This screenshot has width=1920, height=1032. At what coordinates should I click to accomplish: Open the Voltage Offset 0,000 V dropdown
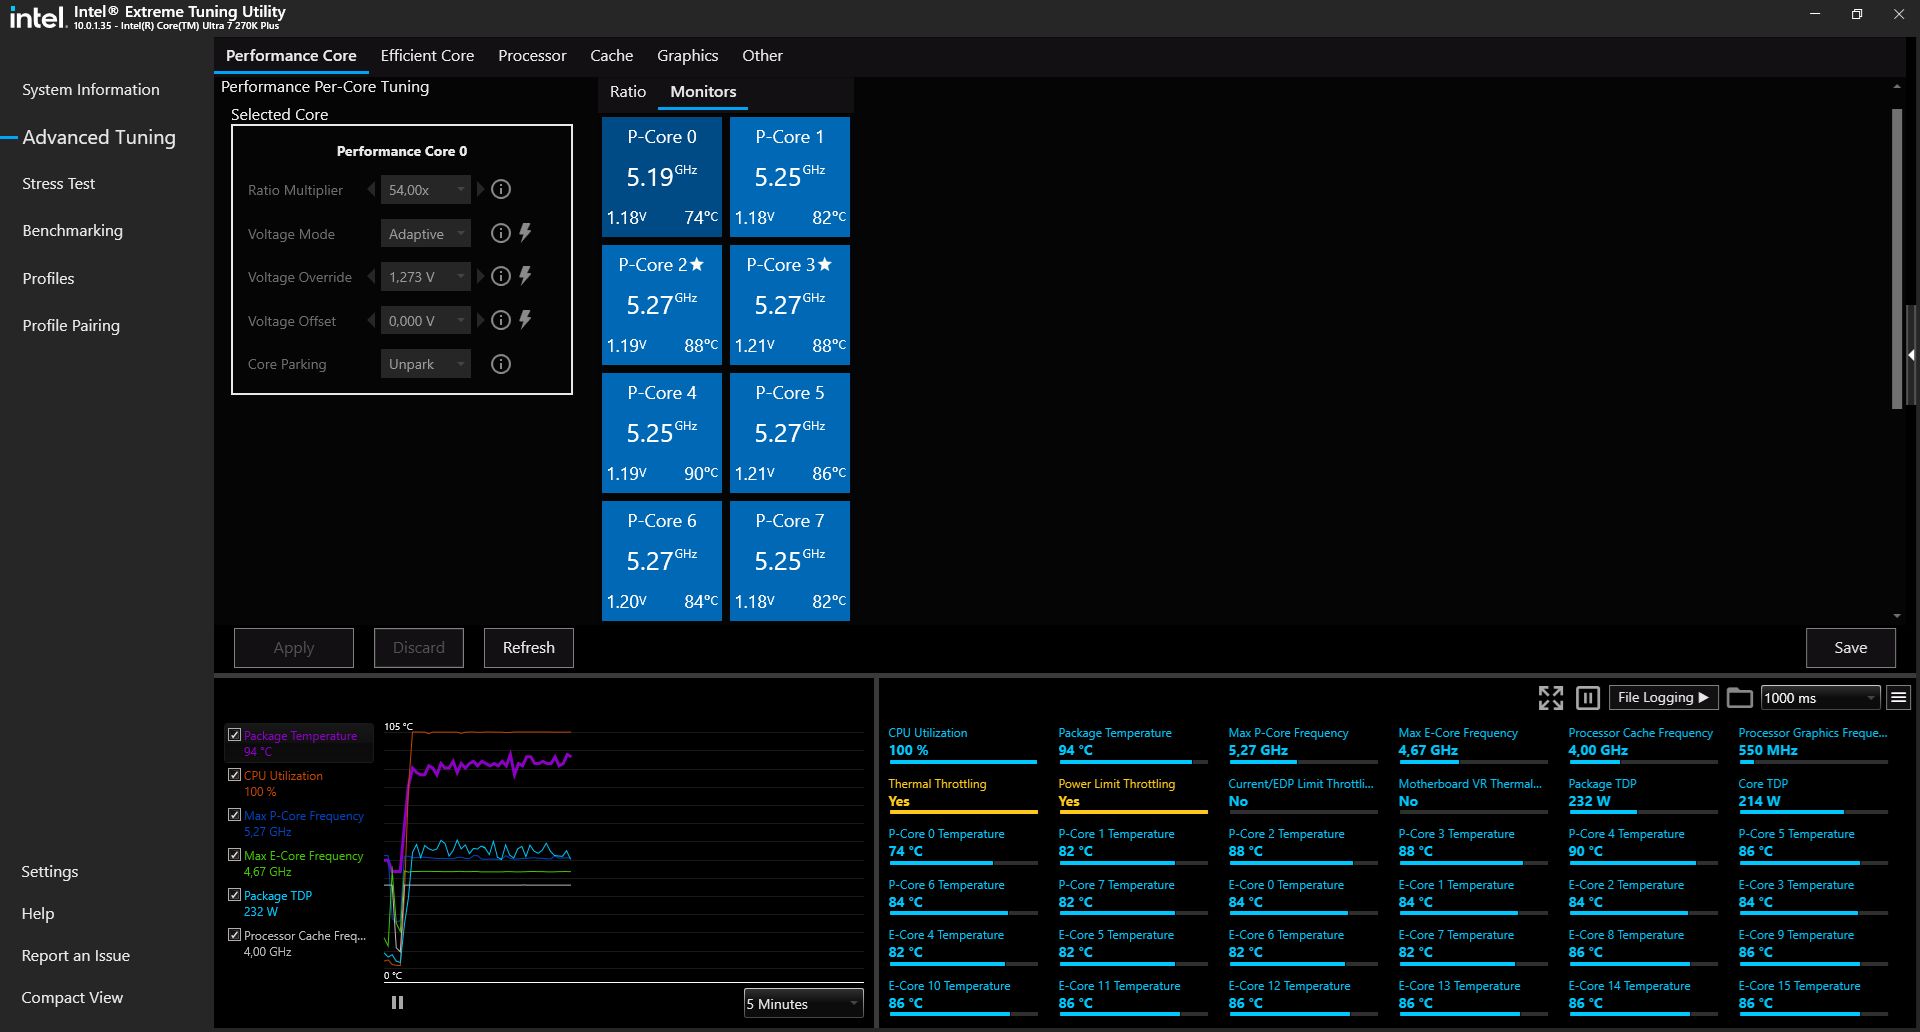[x=425, y=320]
